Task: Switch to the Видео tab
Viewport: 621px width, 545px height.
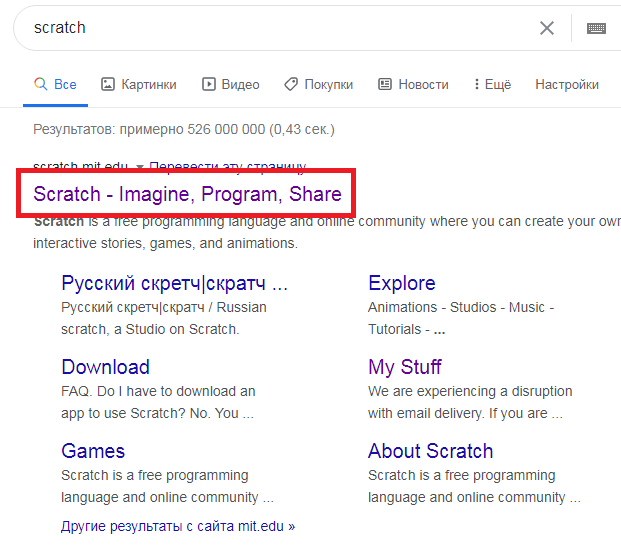Action: point(231,84)
